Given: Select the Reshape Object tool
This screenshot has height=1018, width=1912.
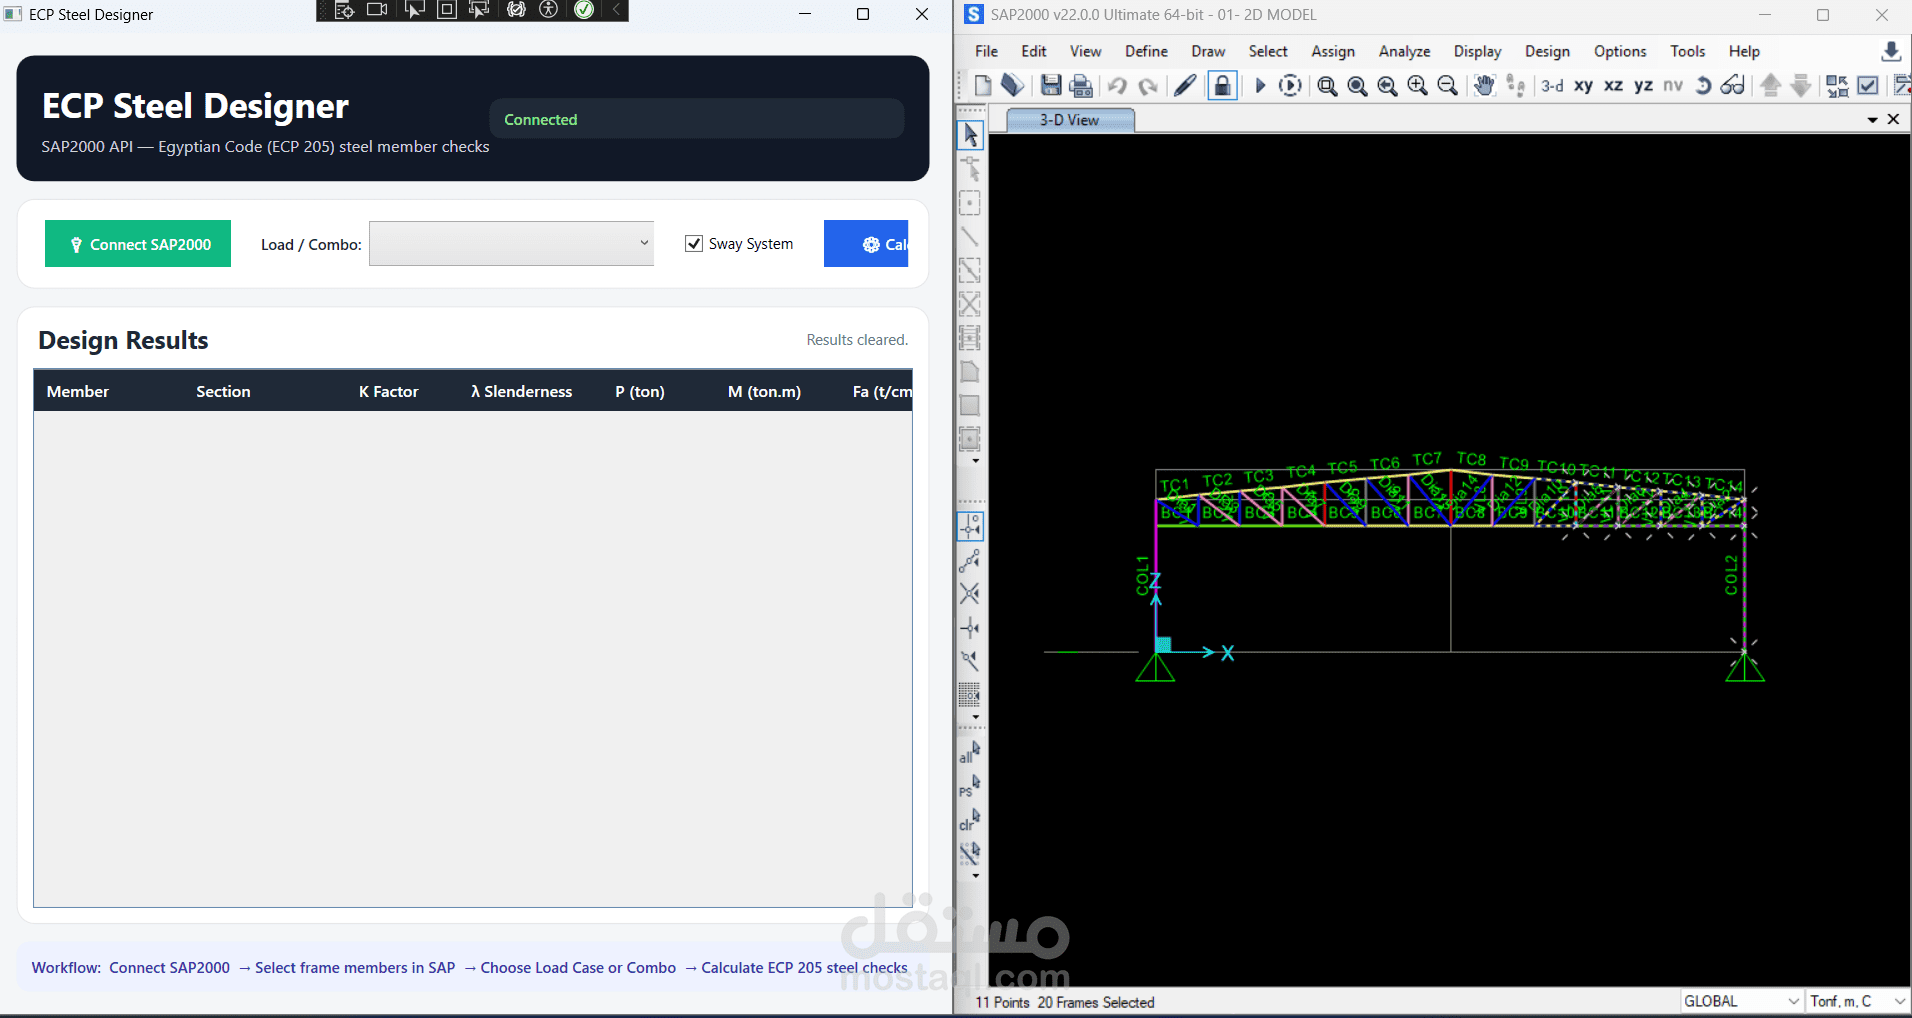Looking at the screenshot, I should 970,169.
